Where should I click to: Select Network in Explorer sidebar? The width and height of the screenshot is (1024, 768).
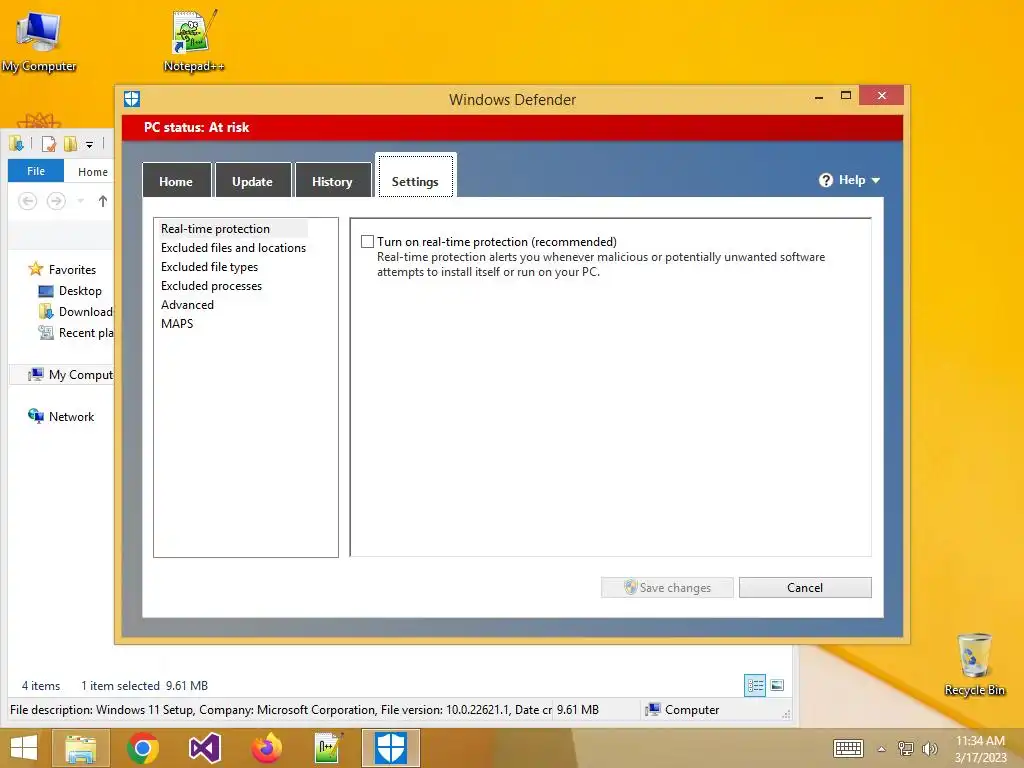[61, 416]
